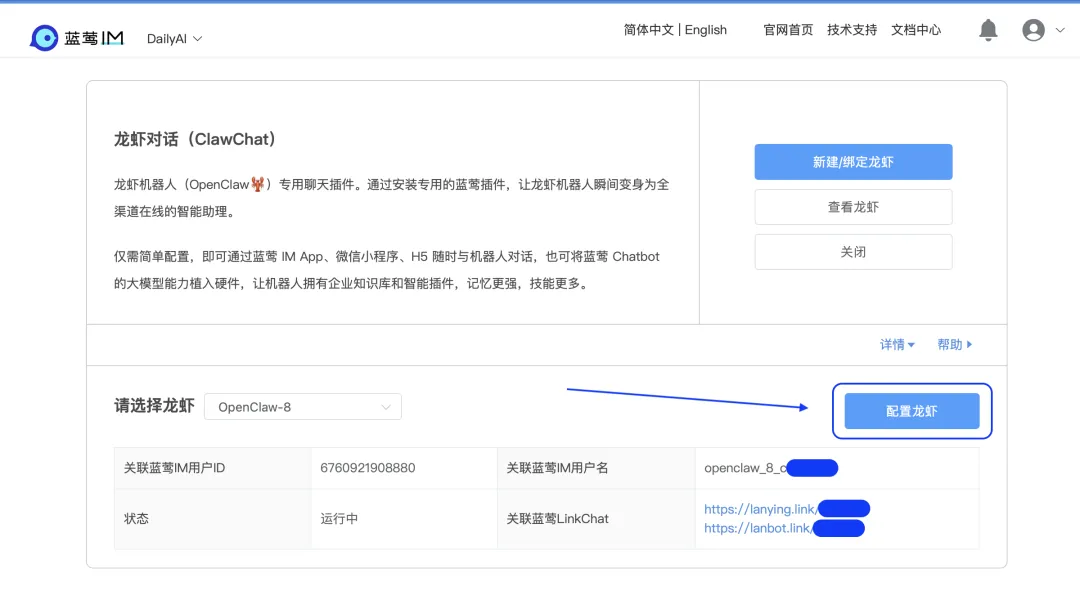This screenshot has width=1080, height=591.
Task: Click the user avatar icon
Action: tap(1033, 30)
